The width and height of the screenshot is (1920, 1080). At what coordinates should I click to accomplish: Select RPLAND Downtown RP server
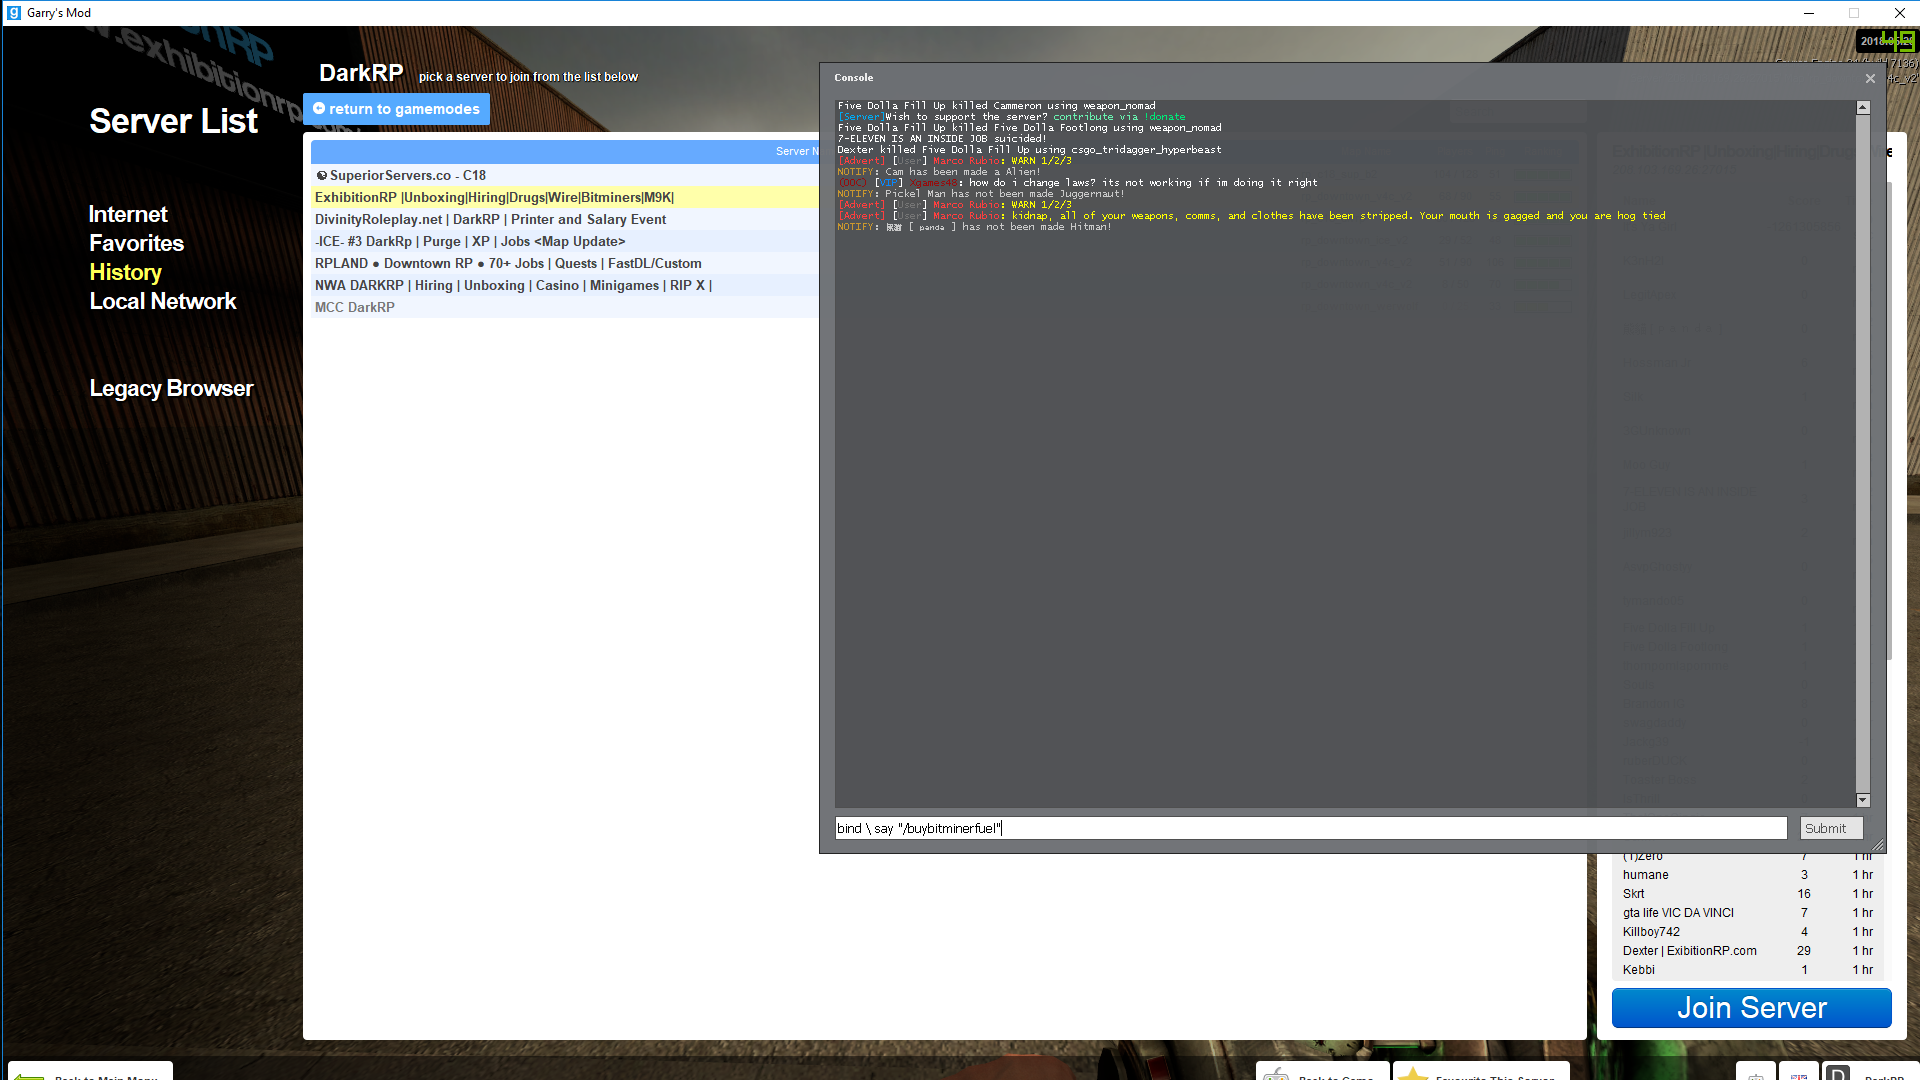tap(565, 263)
